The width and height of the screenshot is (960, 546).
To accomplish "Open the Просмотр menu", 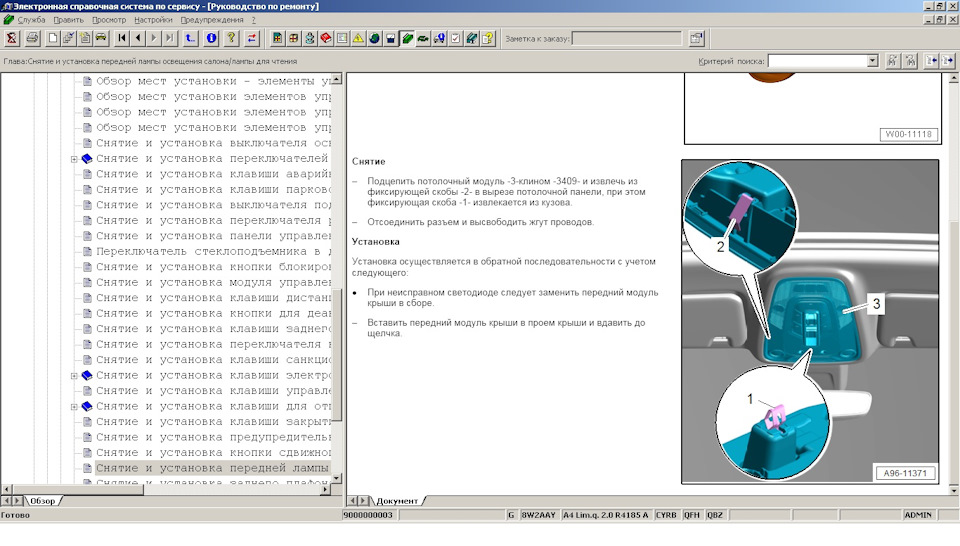I will pyautogui.click(x=109, y=20).
